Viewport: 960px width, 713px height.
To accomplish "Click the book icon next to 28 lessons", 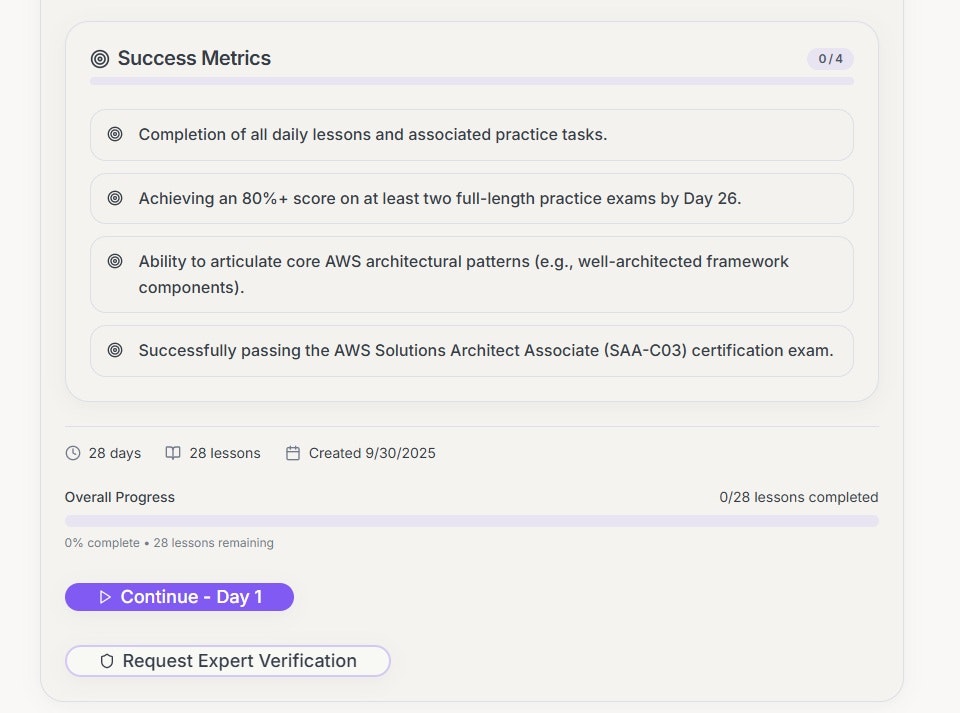I will coord(173,453).
